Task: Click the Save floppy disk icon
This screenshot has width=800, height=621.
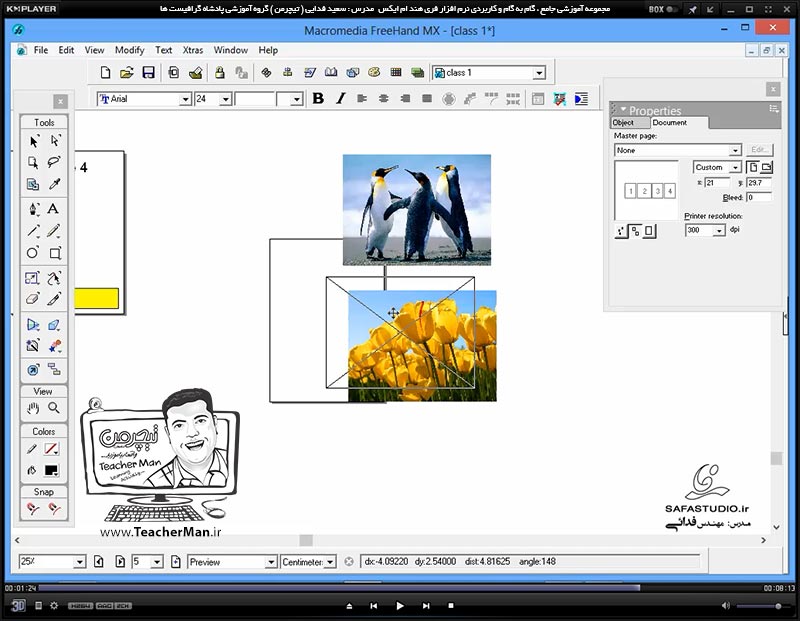Action: 148,72
